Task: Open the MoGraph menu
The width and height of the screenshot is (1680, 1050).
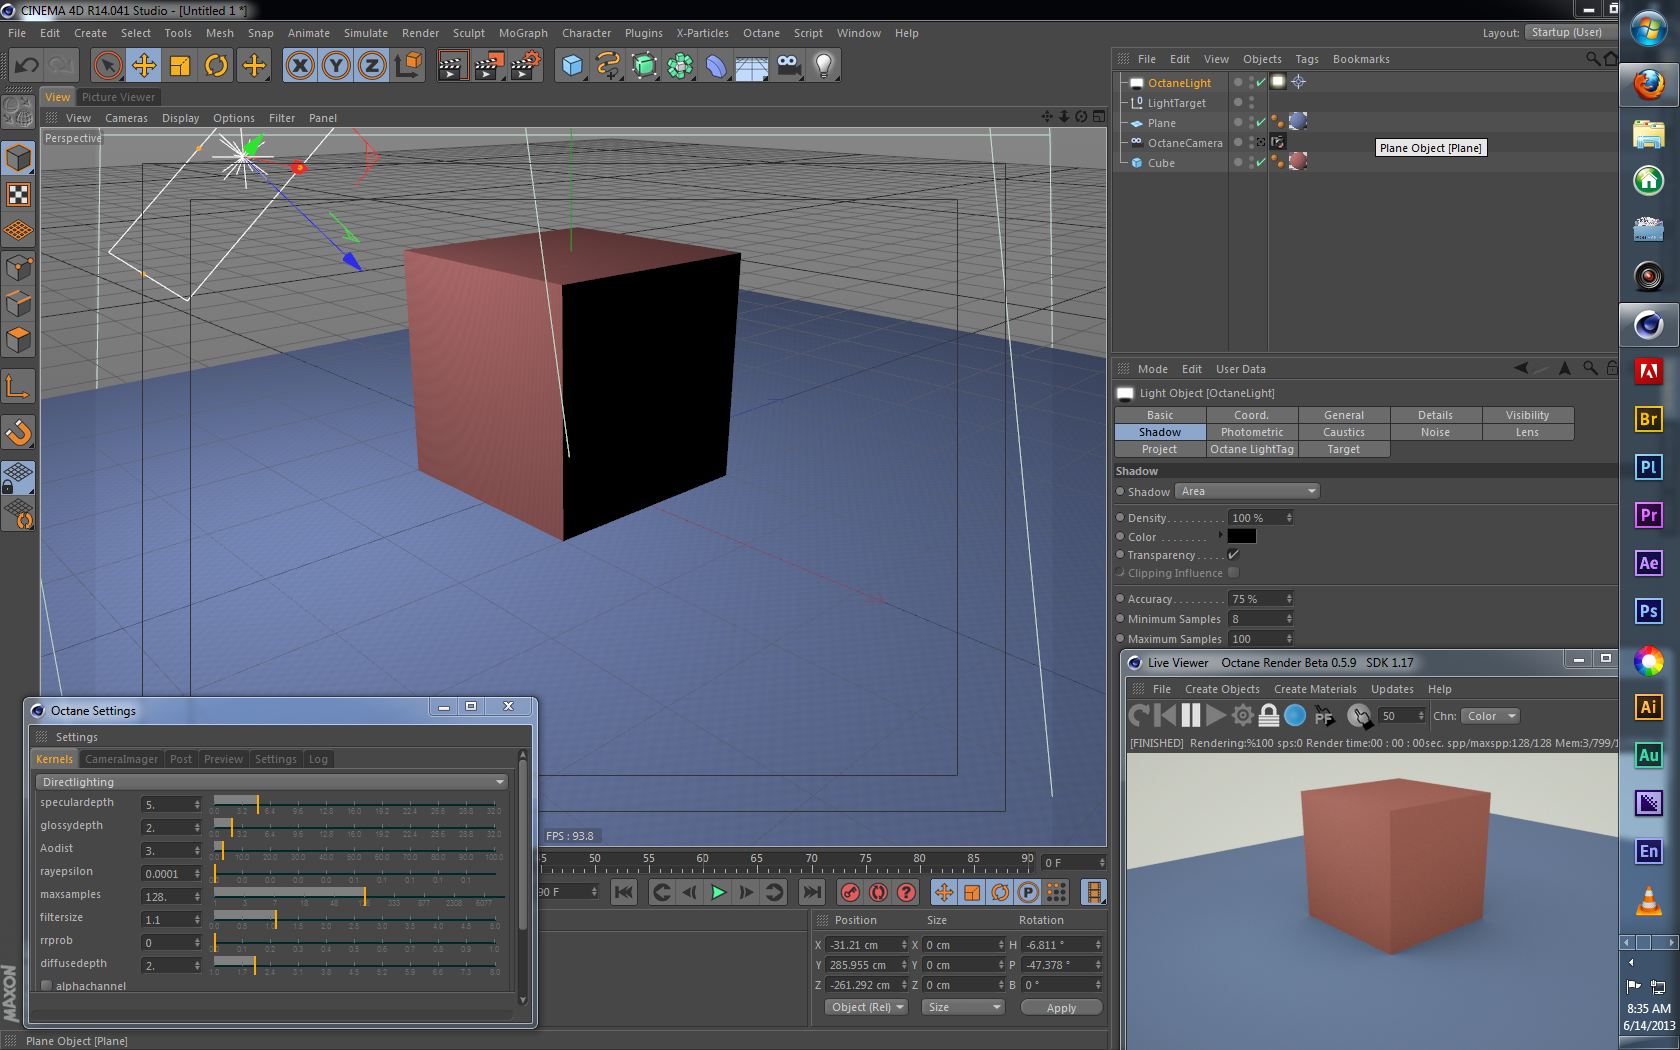Action: point(523,33)
